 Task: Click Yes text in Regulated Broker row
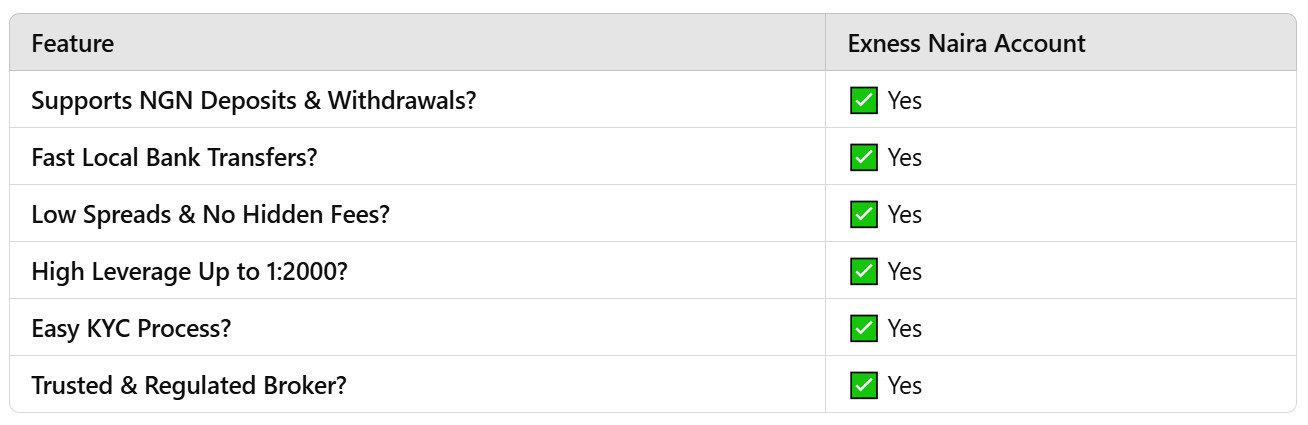[x=905, y=386]
